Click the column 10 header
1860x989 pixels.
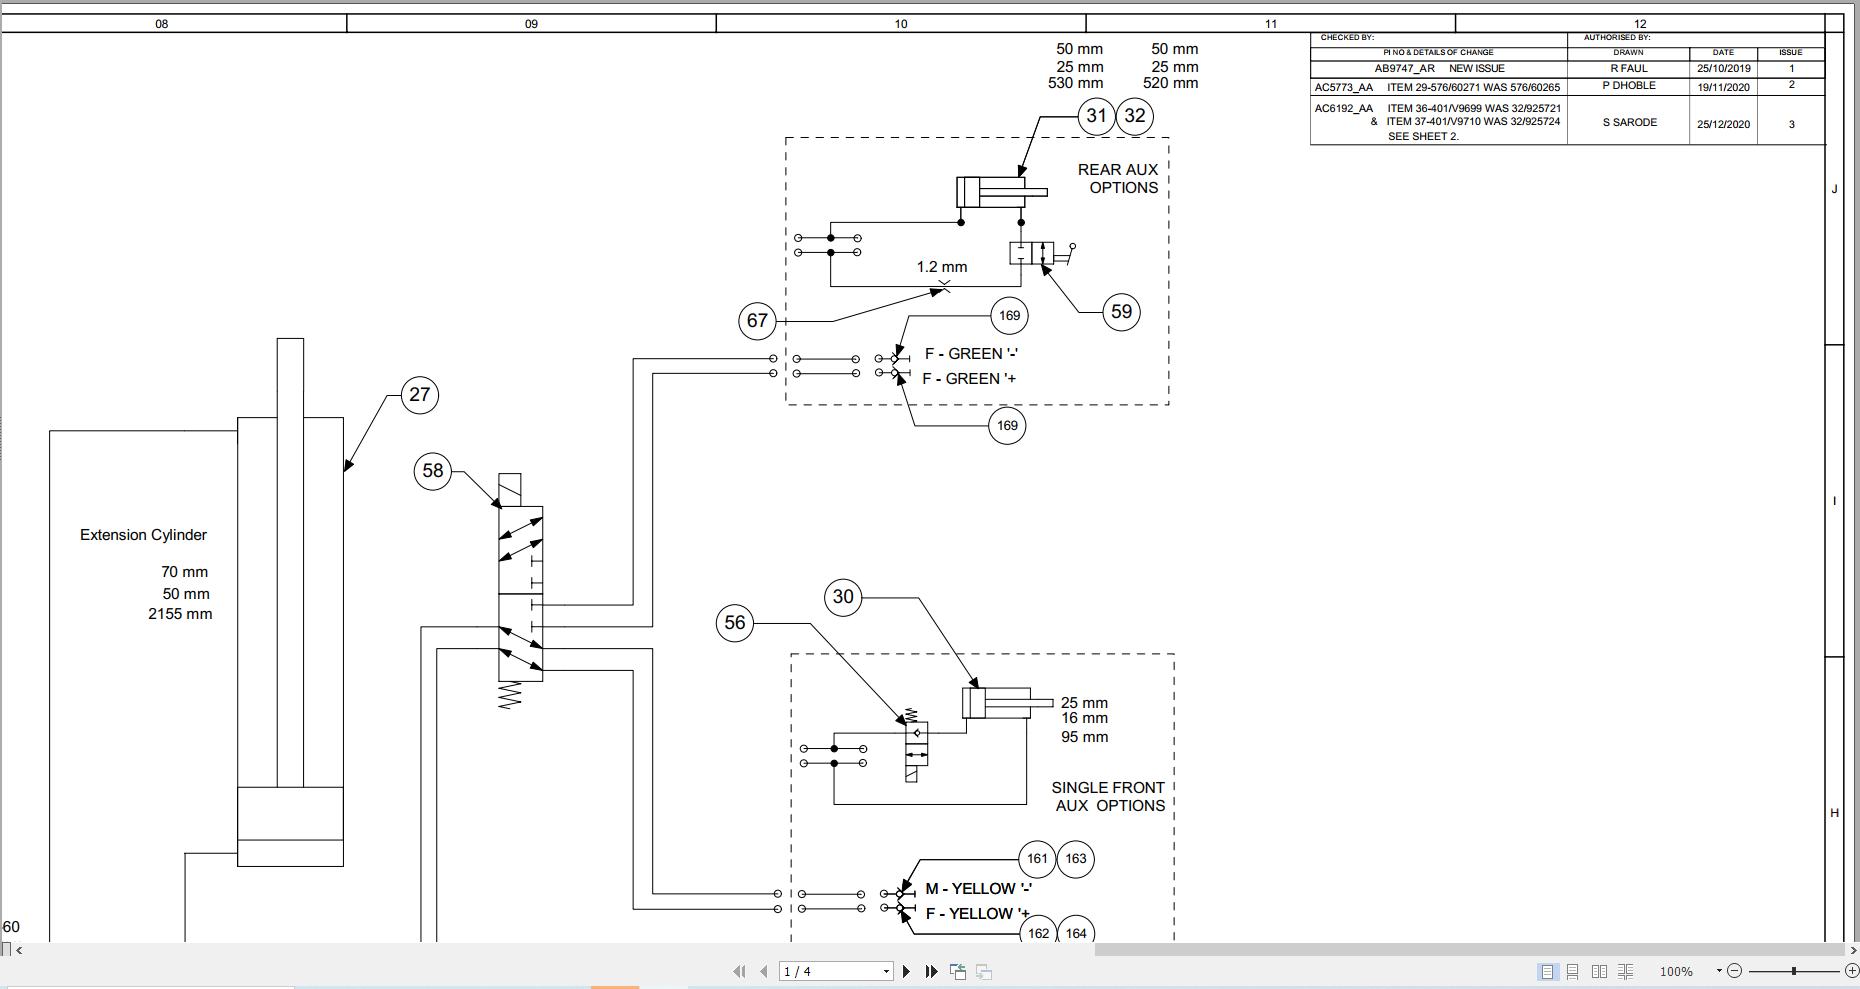point(901,24)
